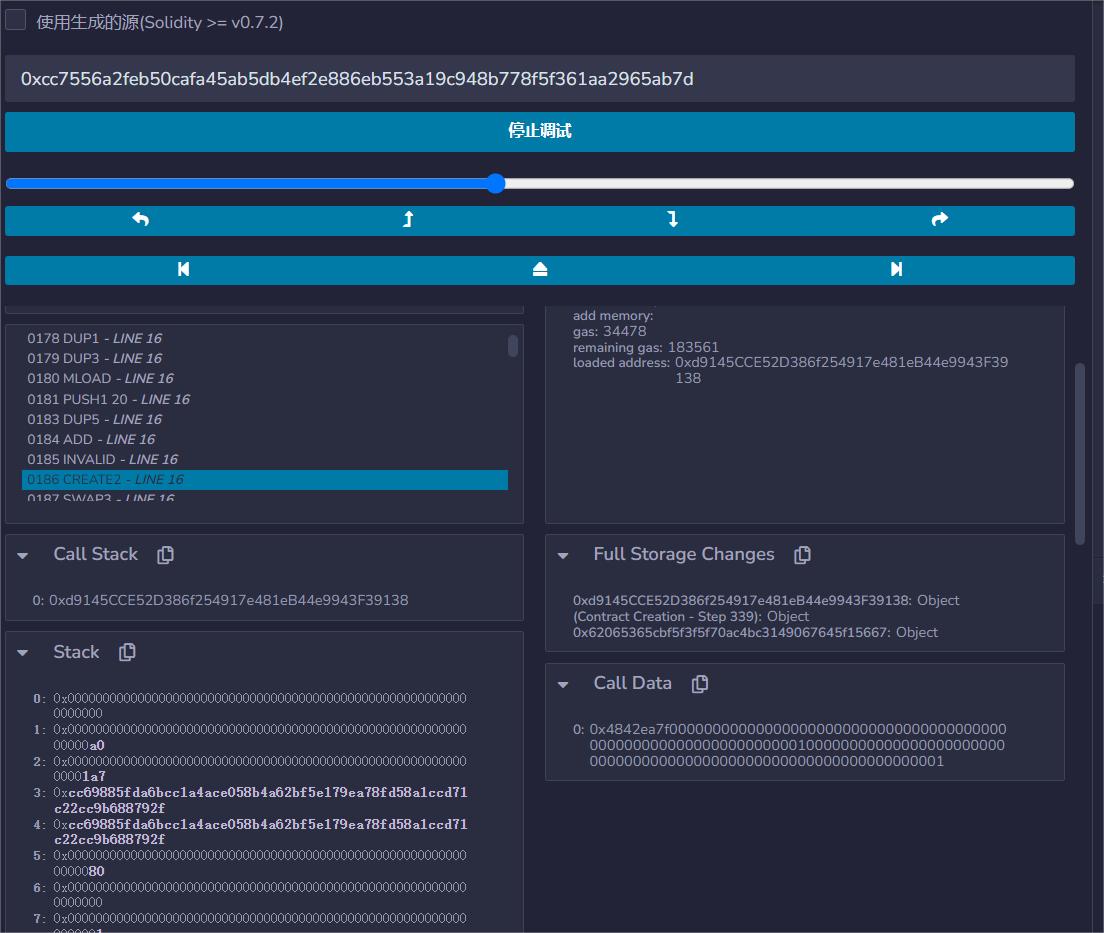Enable the use generated sources checkbox
The width and height of the screenshot is (1104, 933).
[x=16, y=20]
